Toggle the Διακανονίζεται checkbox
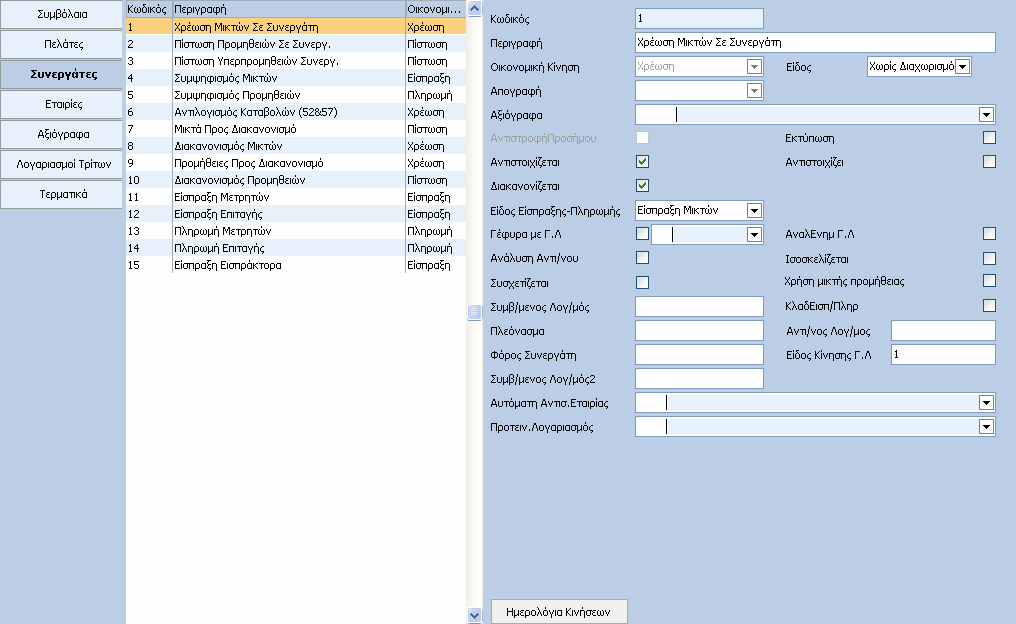The width and height of the screenshot is (1016, 624). [642, 185]
